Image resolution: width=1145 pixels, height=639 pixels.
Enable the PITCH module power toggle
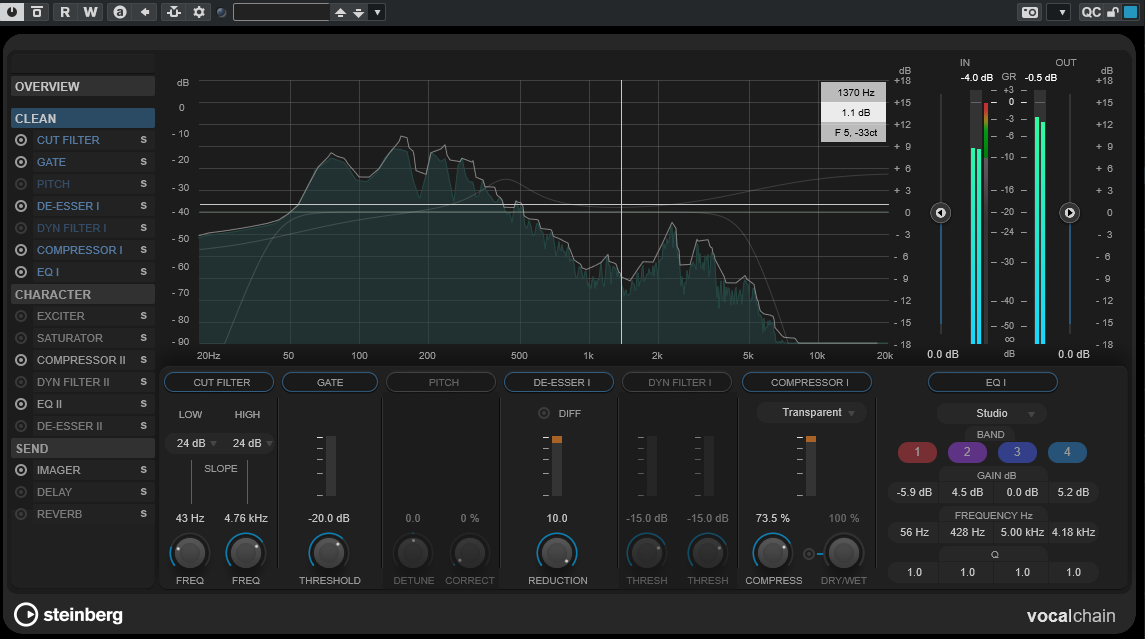click(21, 184)
